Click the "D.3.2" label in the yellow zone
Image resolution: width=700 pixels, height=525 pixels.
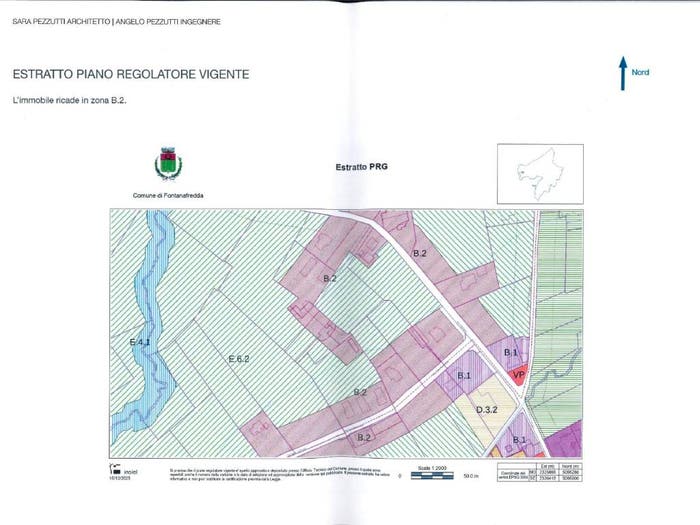point(487,409)
